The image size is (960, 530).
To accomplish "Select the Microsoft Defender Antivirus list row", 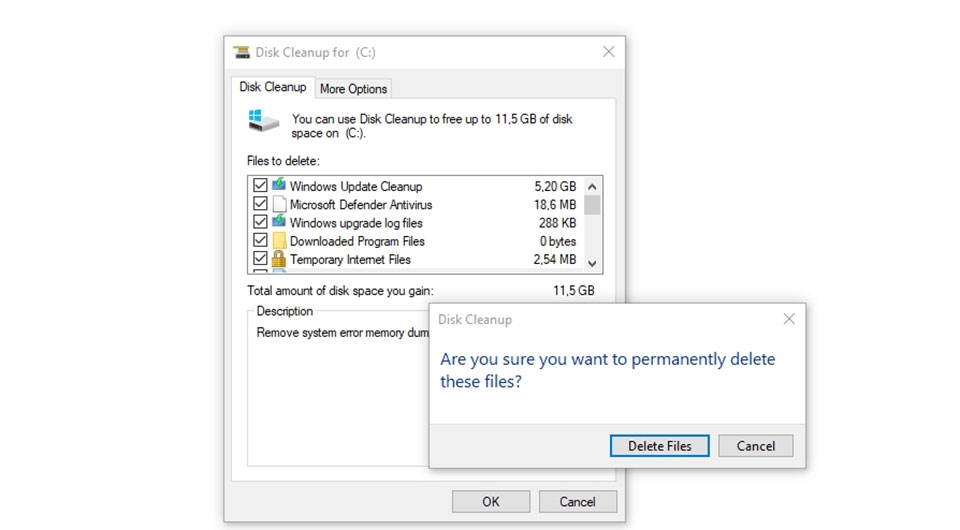I will (416, 204).
